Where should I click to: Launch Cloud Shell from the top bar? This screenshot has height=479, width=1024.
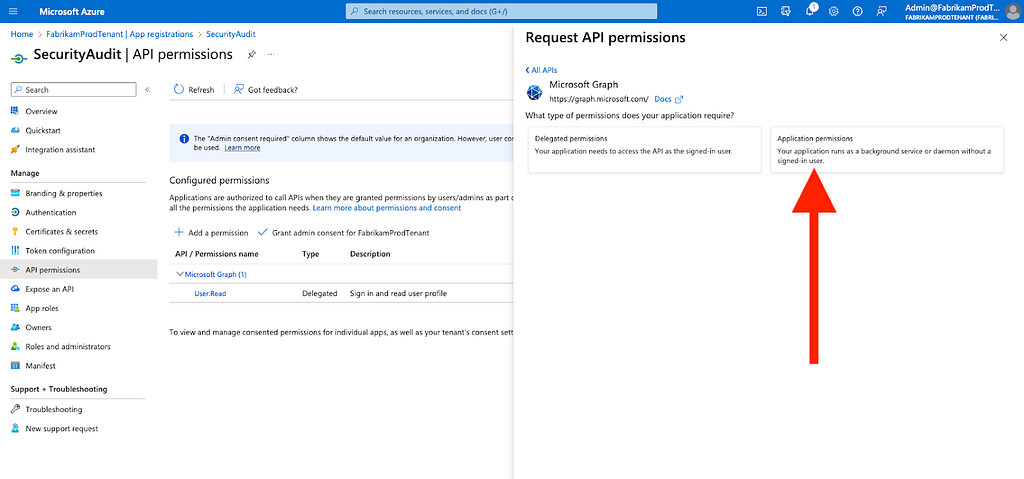(x=761, y=11)
